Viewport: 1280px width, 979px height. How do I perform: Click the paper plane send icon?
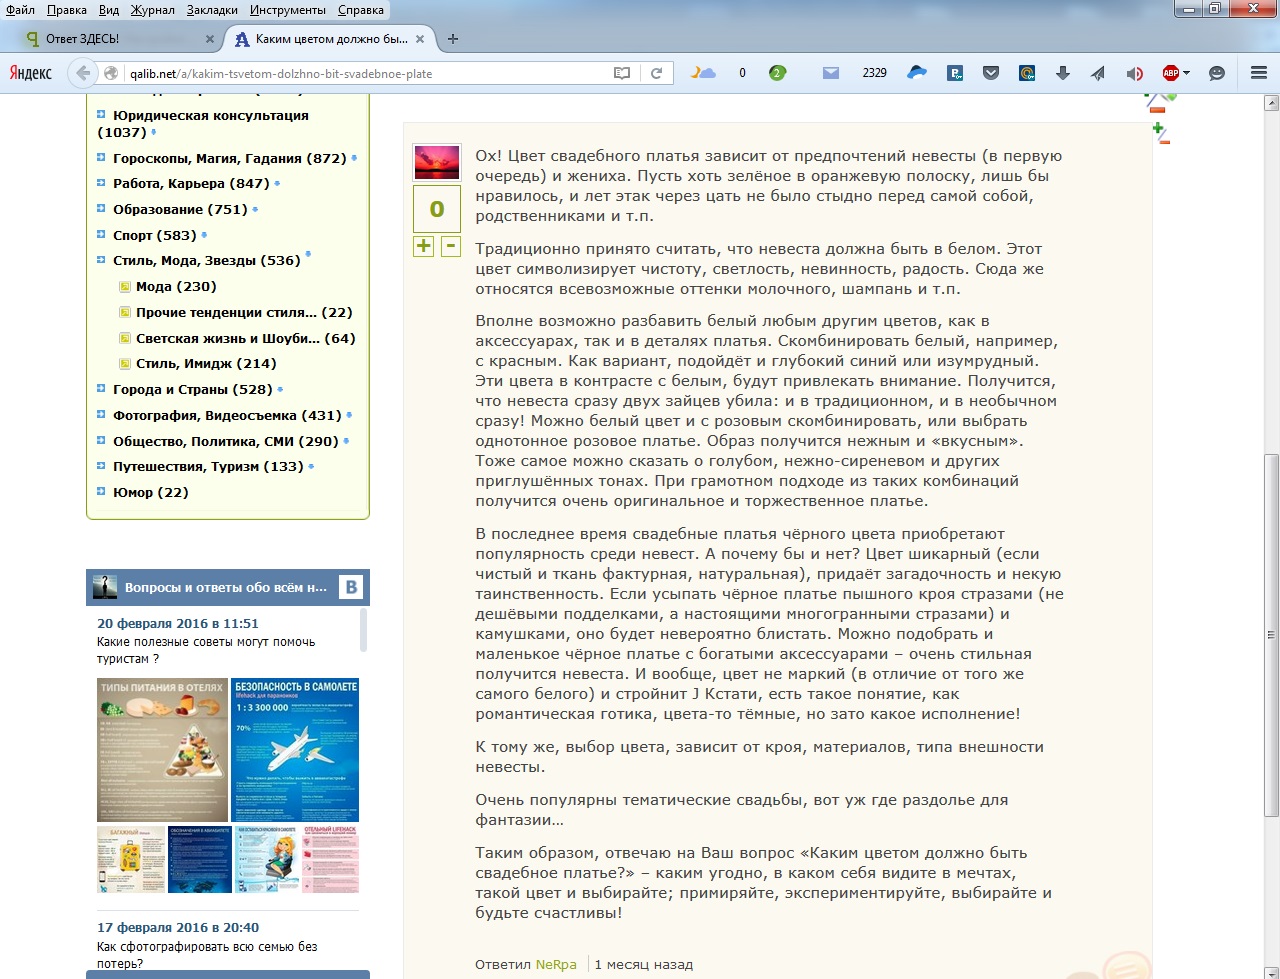click(1098, 73)
